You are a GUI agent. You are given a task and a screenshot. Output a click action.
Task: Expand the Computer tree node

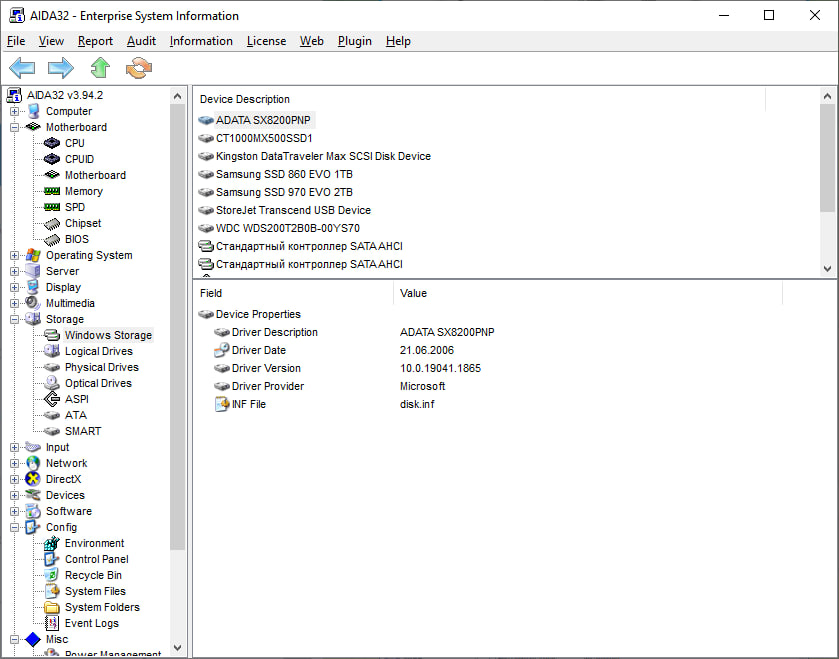pos(14,111)
